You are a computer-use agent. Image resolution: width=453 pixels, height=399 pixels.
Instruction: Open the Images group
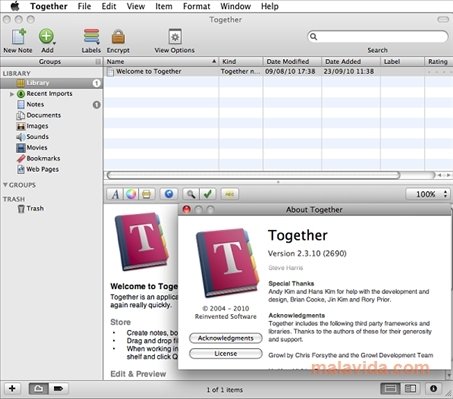coord(37,126)
